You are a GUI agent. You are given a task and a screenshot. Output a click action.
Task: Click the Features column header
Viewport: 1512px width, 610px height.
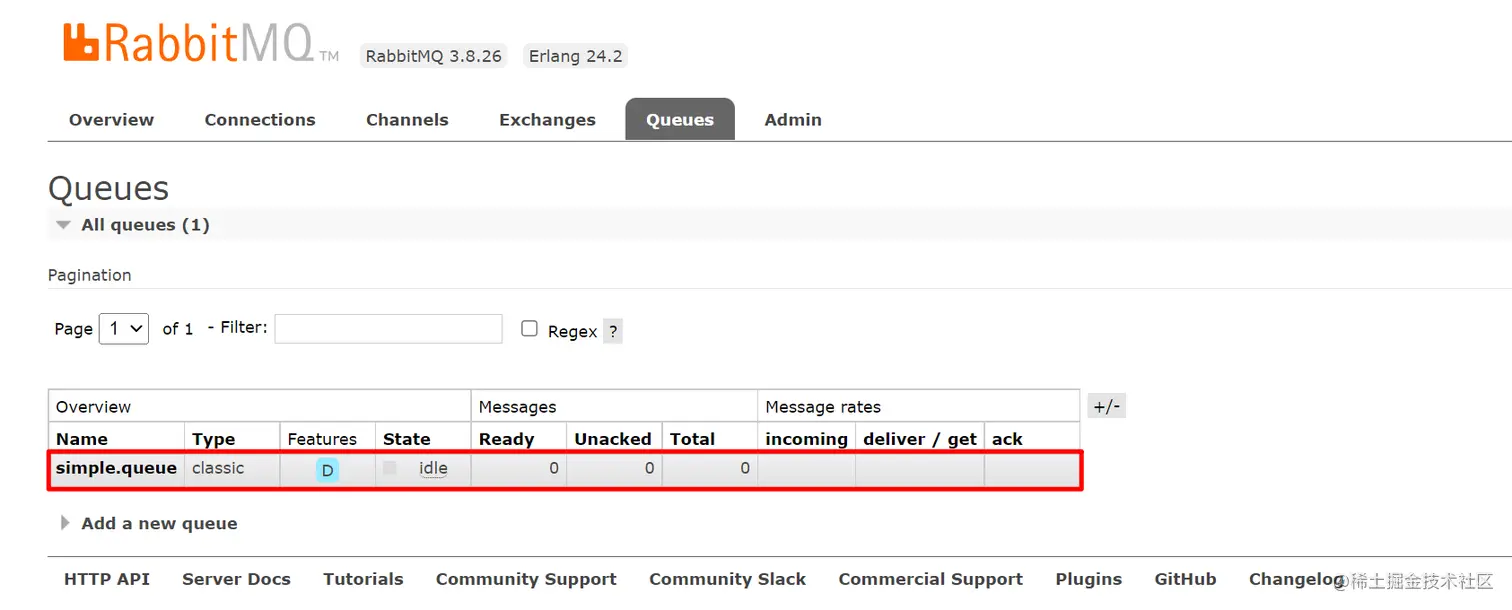322,439
